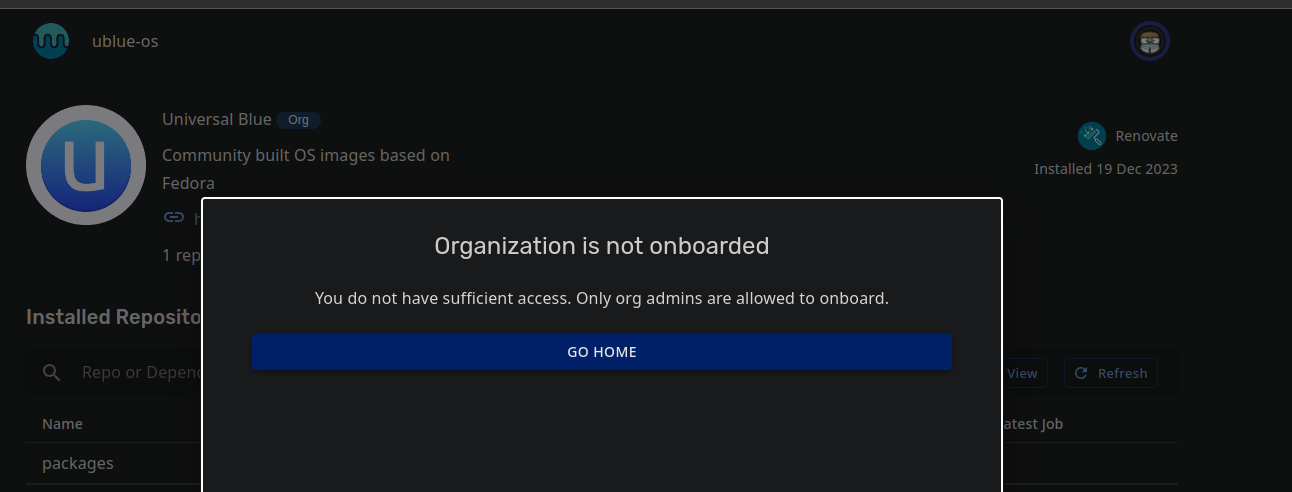Click the Universal Blue organization avatar
This screenshot has width=1292, height=492.
pos(86,165)
